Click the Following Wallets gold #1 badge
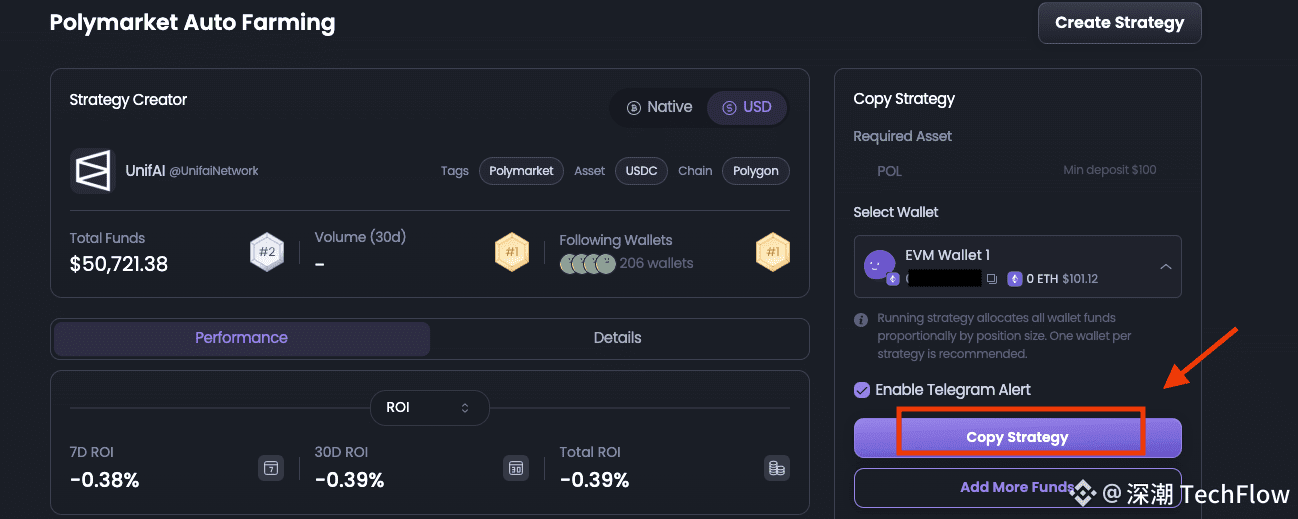This screenshot has width=1298, height=519. click(x=772, y=253)
